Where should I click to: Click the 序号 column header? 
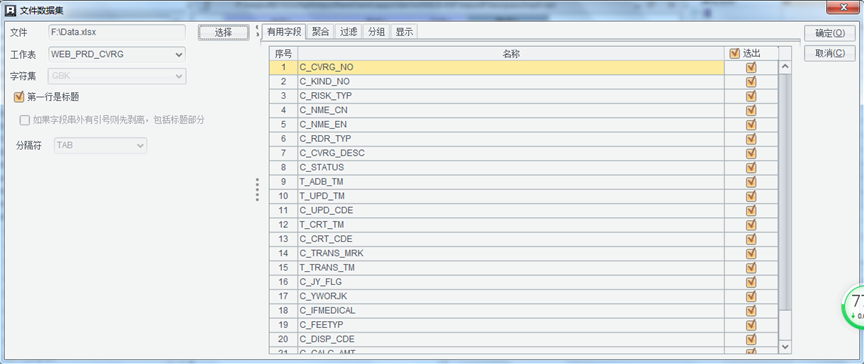283,53
